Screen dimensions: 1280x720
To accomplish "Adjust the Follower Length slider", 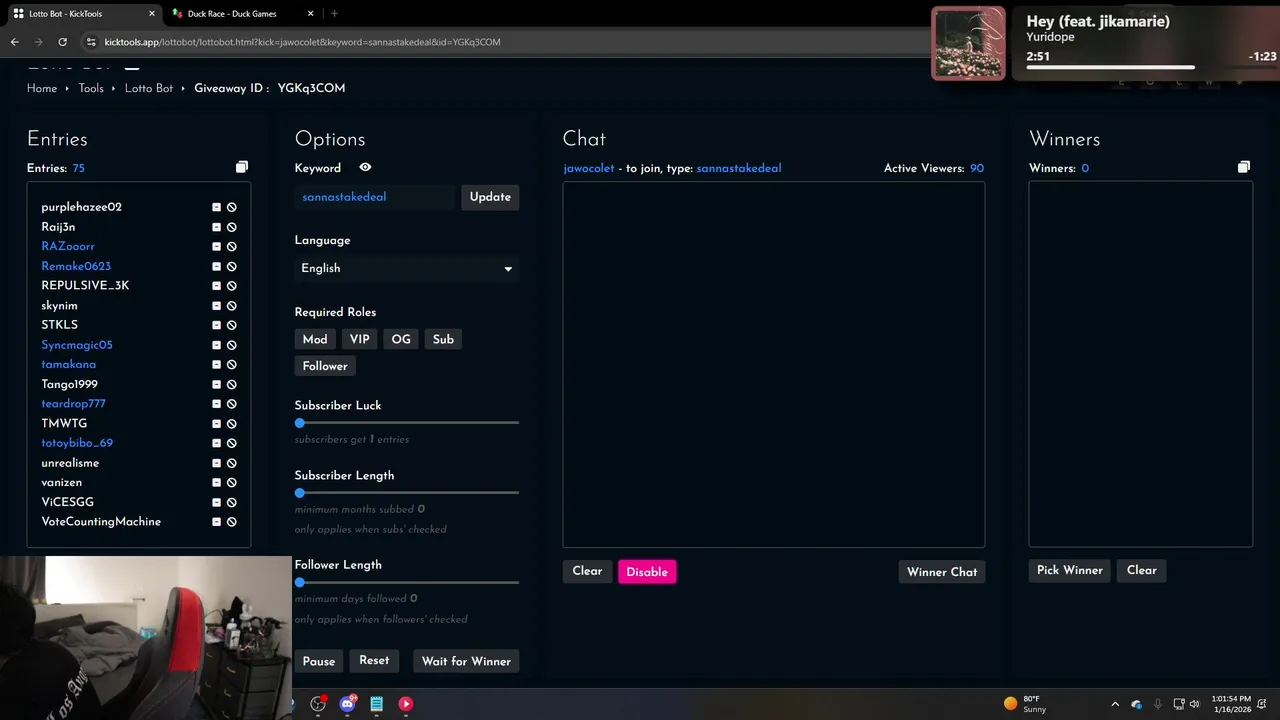I will coord(407,582).
